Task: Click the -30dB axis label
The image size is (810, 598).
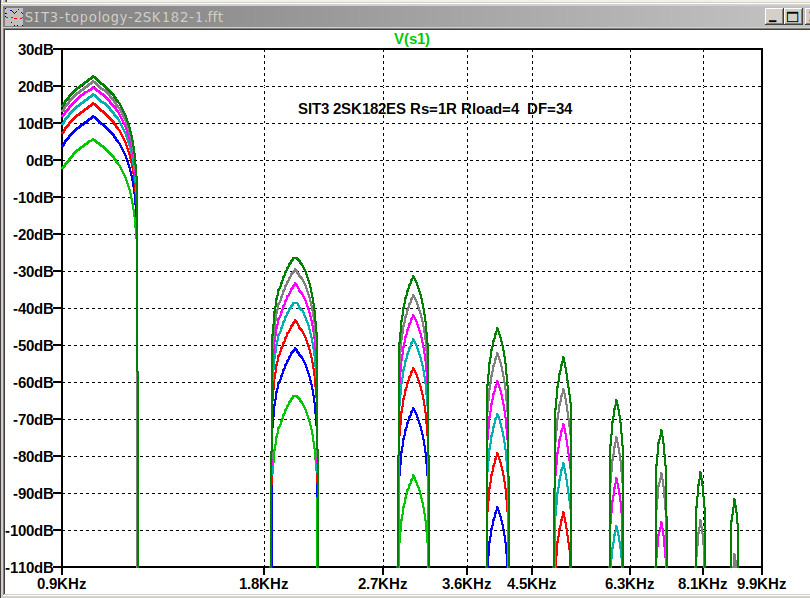Action: (34, 272)
